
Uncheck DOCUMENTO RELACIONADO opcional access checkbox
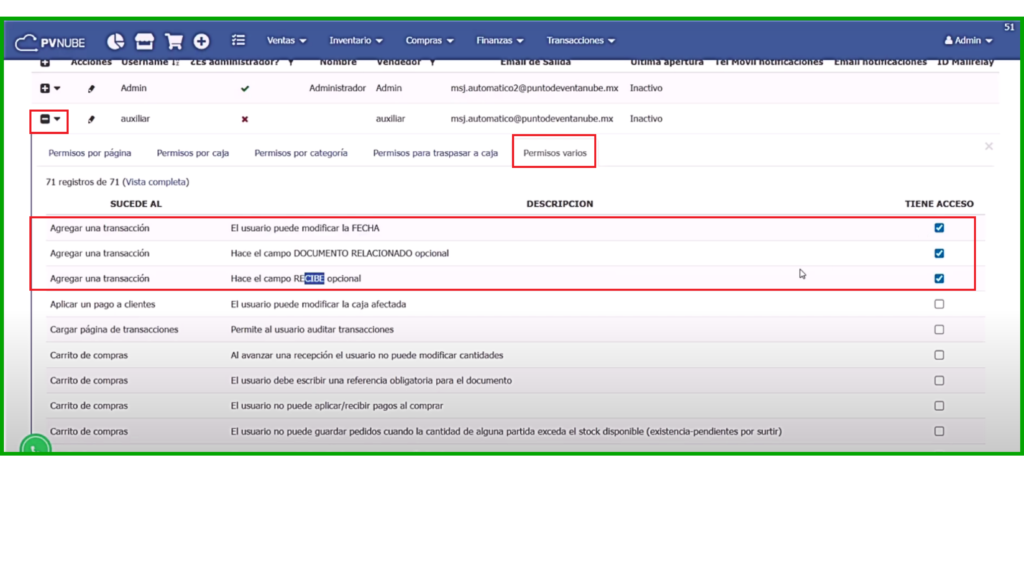[939, 253]
